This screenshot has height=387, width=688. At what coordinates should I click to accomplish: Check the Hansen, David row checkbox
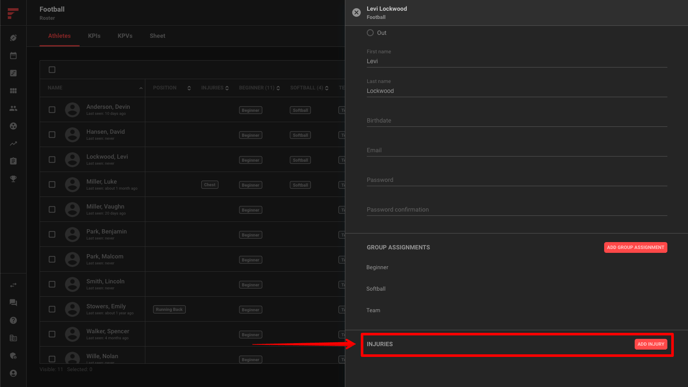click(x=52, y=135)
